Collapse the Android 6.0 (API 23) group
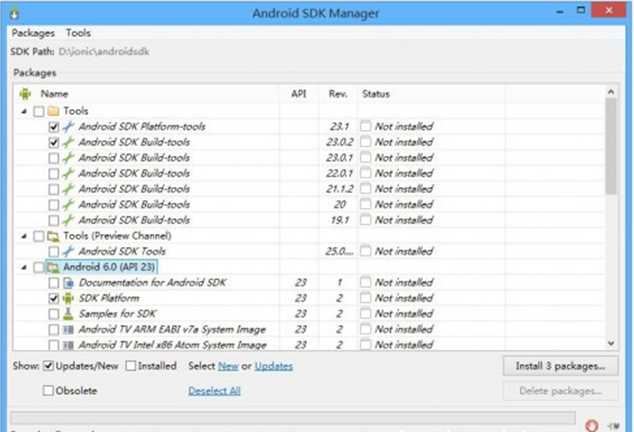The width and height of the screenshot is (634, 432). pos(24,267)
